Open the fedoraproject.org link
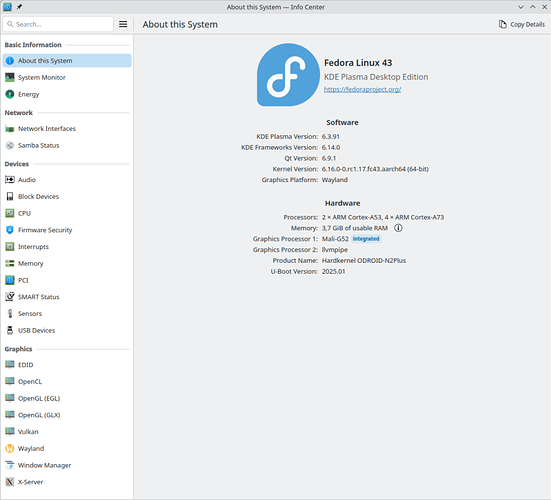Viewport: 551px width, 500px height. pos(362,89)
